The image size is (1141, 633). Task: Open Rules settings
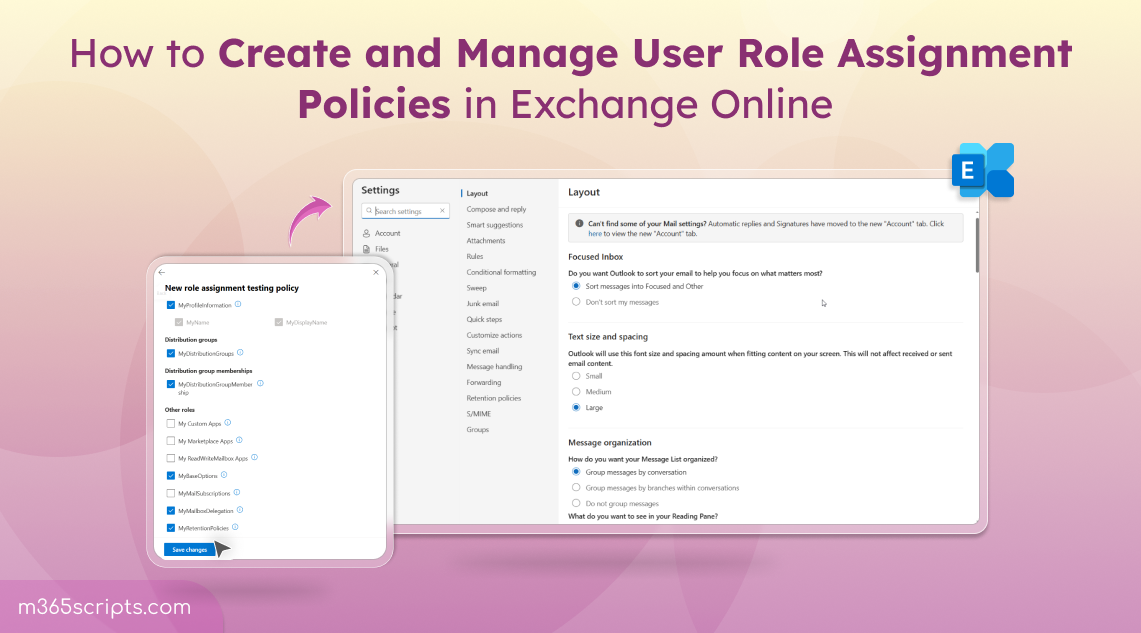click(475, 256)
